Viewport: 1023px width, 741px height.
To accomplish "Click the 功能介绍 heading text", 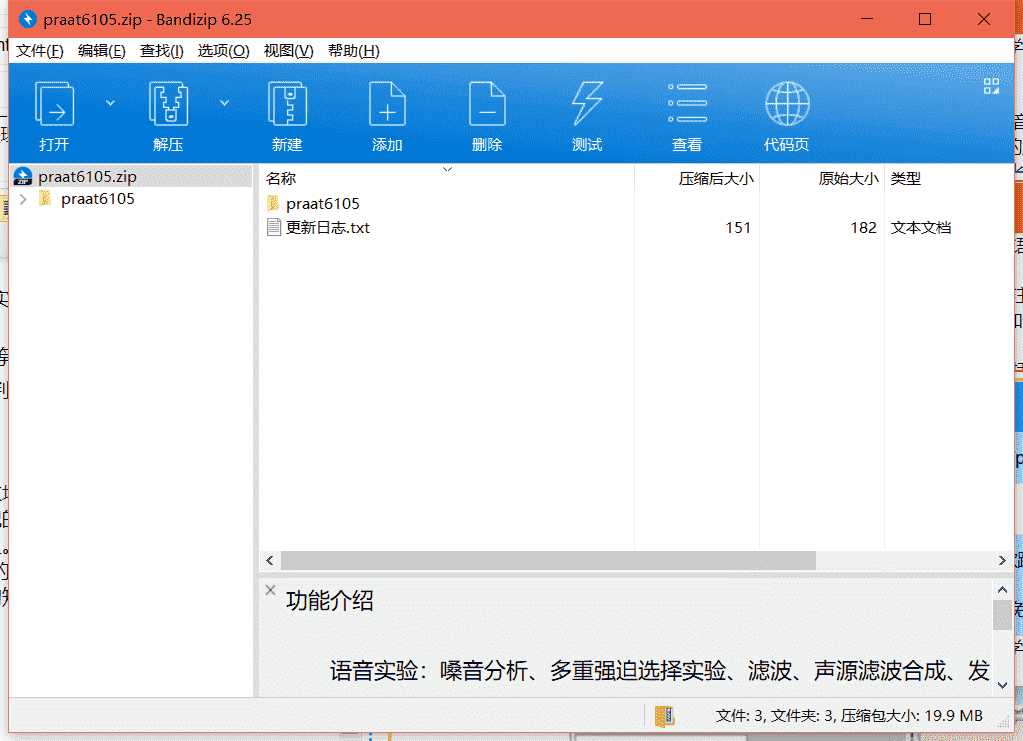I will pos(329,601).
